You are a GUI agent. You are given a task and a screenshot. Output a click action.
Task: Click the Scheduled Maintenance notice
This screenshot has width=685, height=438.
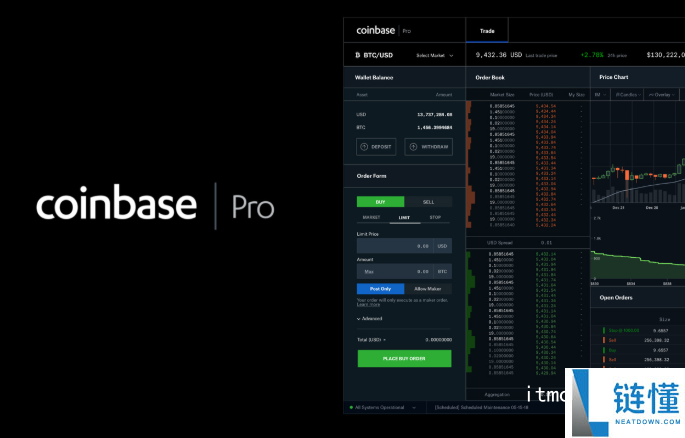coord(481,407)
